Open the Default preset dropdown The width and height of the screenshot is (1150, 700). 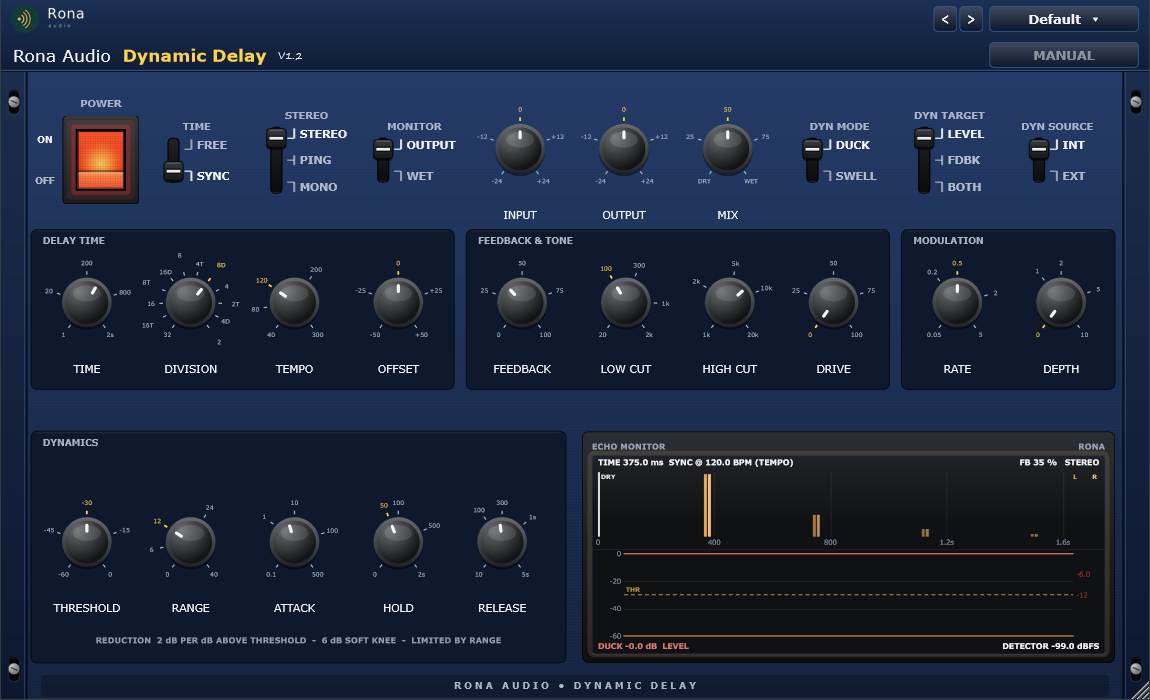[1063, 19]
